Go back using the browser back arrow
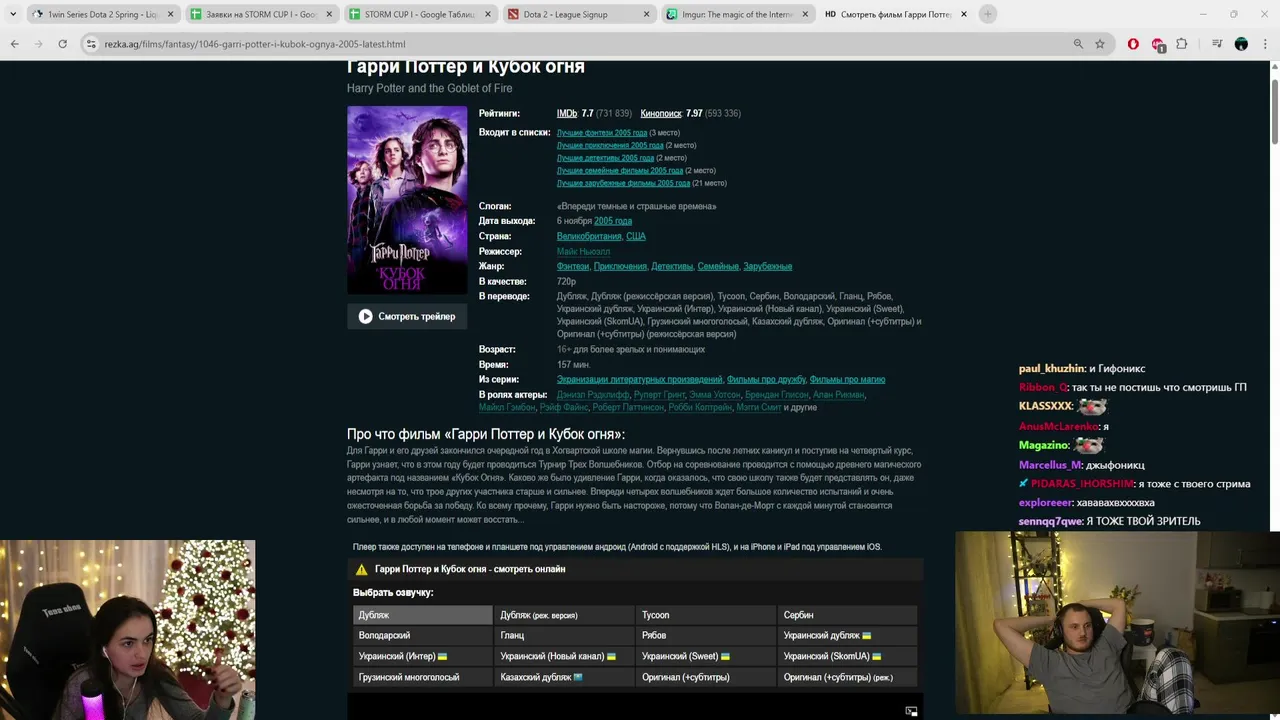This screenshot has width=1280, height=720. coord(14,44)
